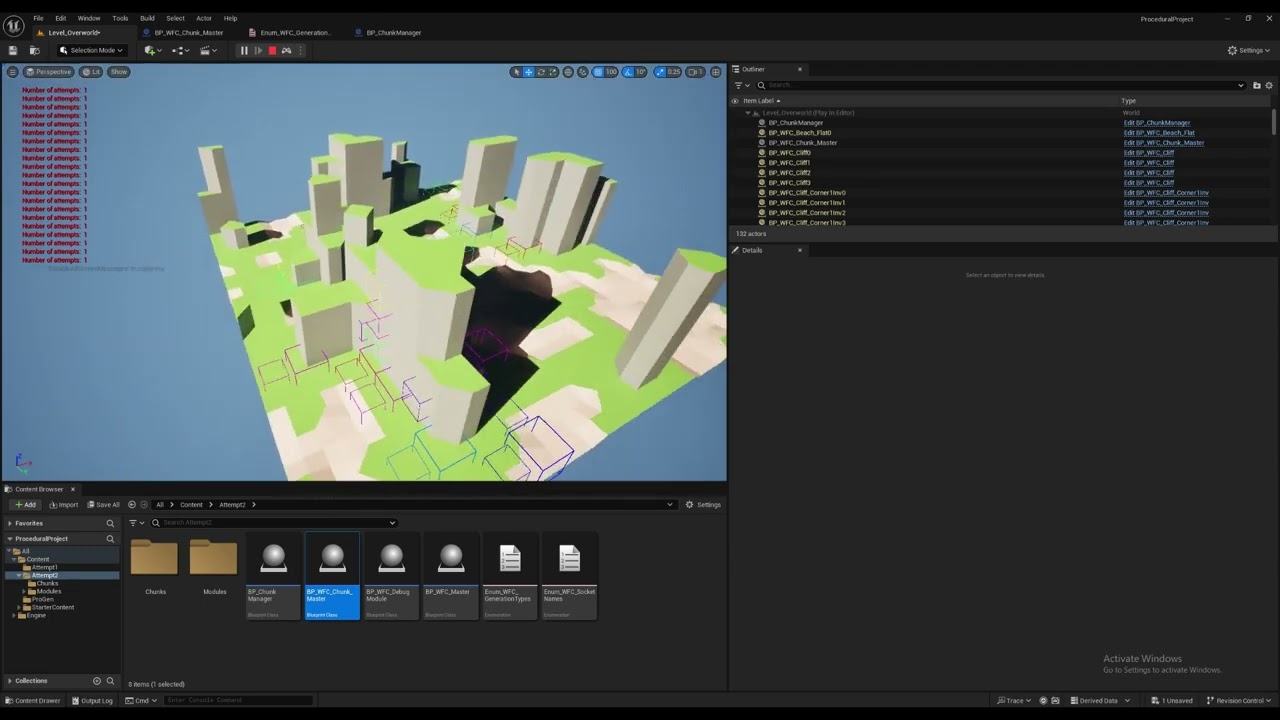Image resolution: width=1280 pixels, height=720 pixels.
Task: Open the viewport hamburger options menu
Action: point(12,72)
